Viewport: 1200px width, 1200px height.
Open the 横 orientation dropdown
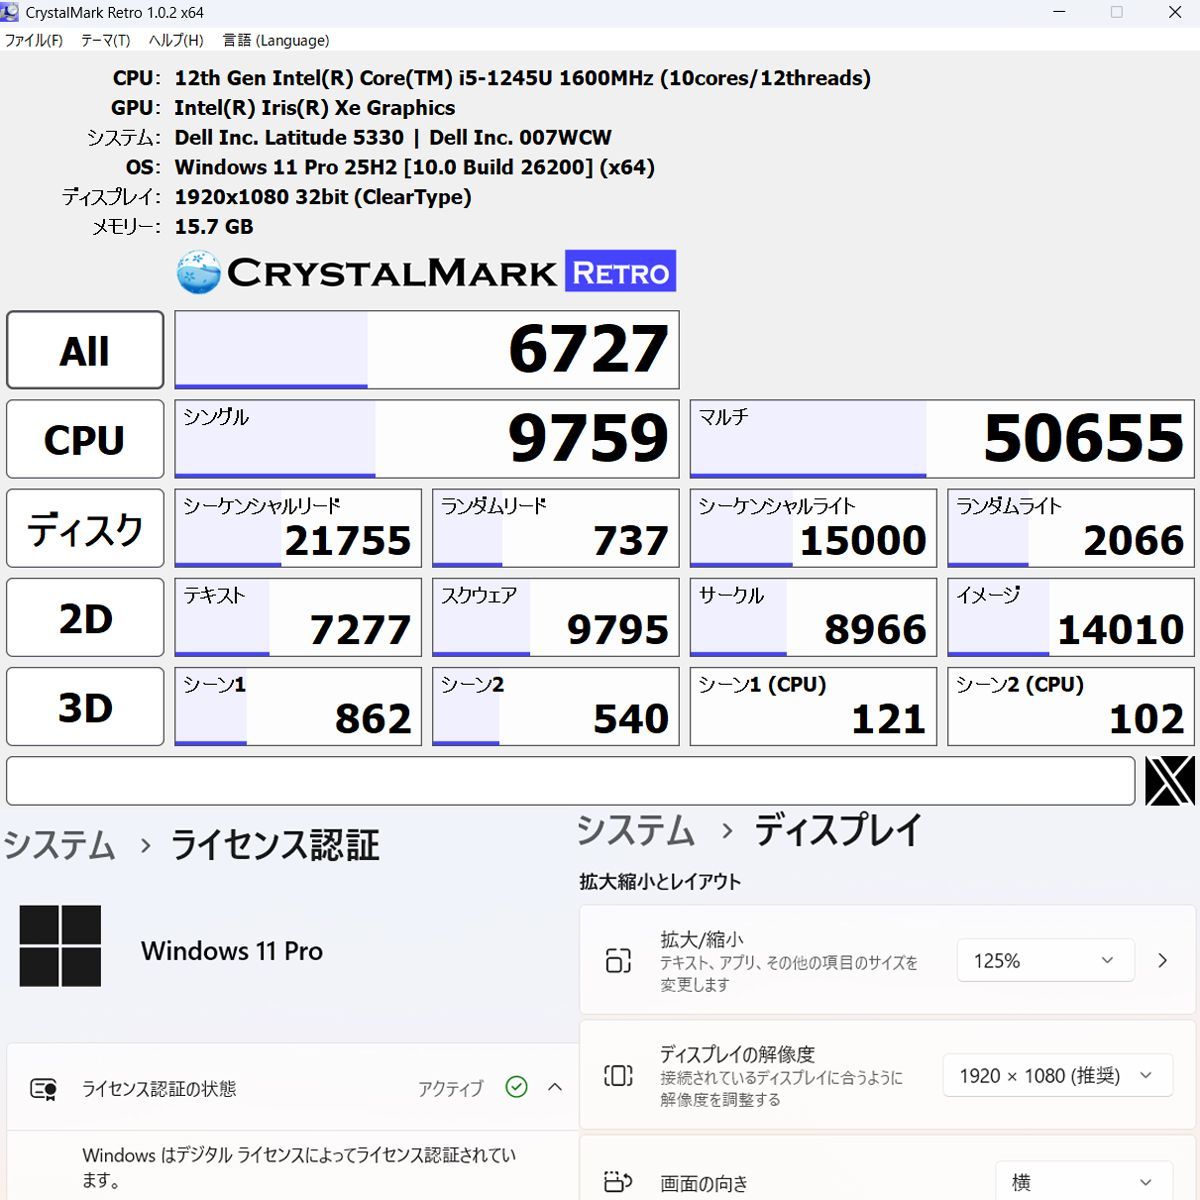[x=1083, y=1182]
